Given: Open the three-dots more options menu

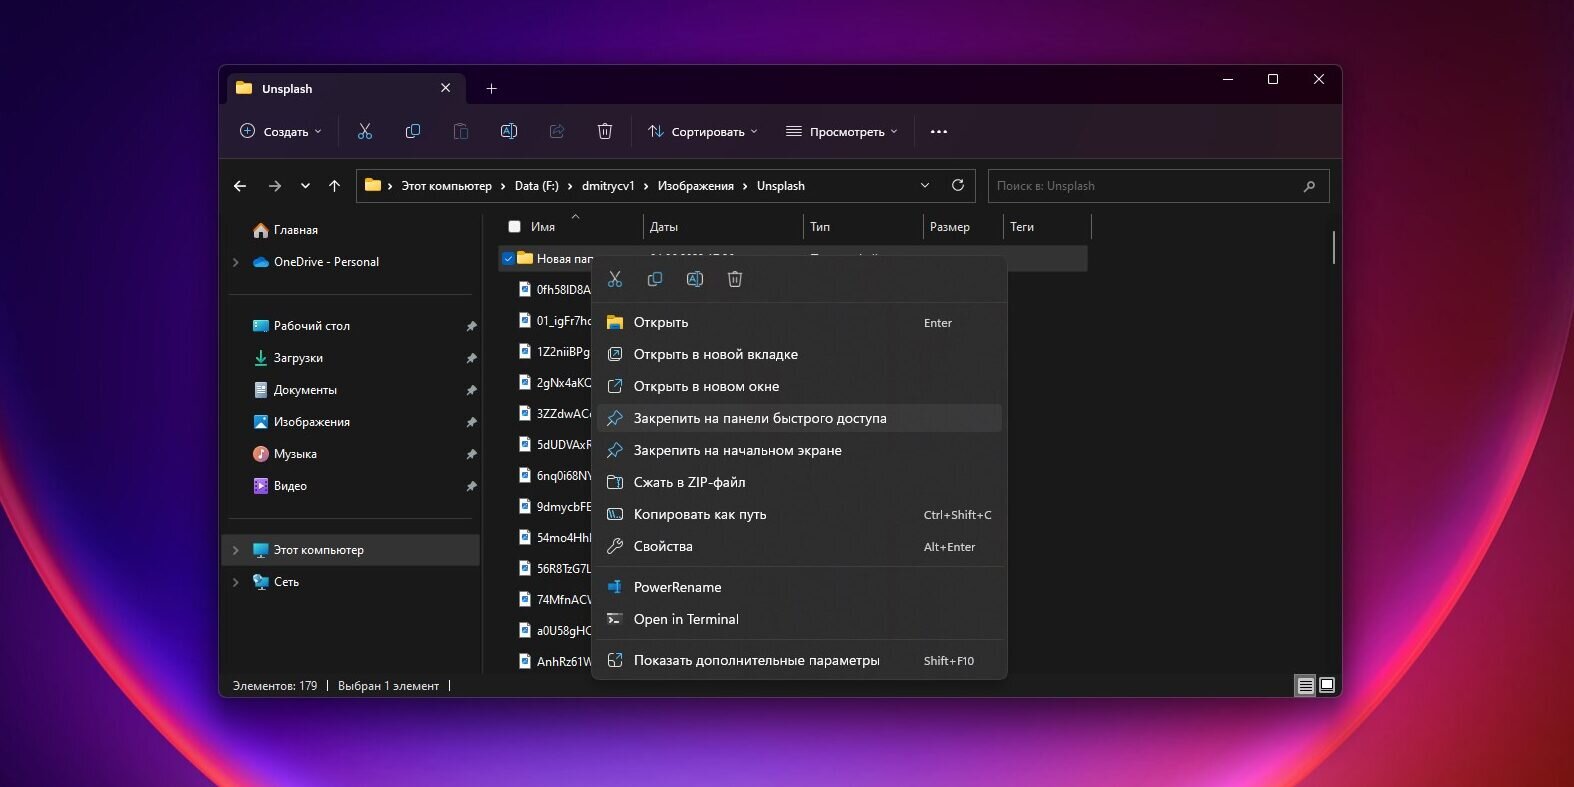Looking at the screenshot, I should point(939,131).
